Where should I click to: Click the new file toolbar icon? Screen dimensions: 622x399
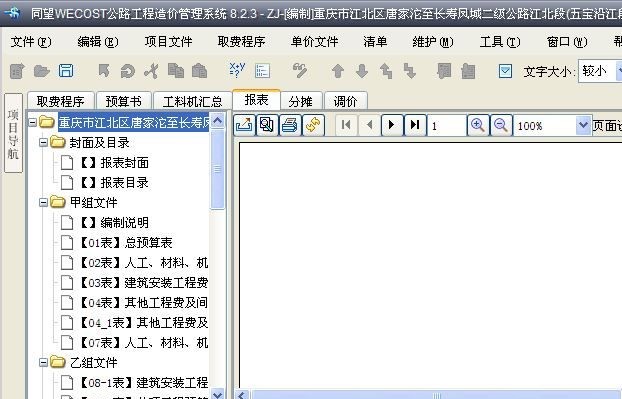point(17,71)
